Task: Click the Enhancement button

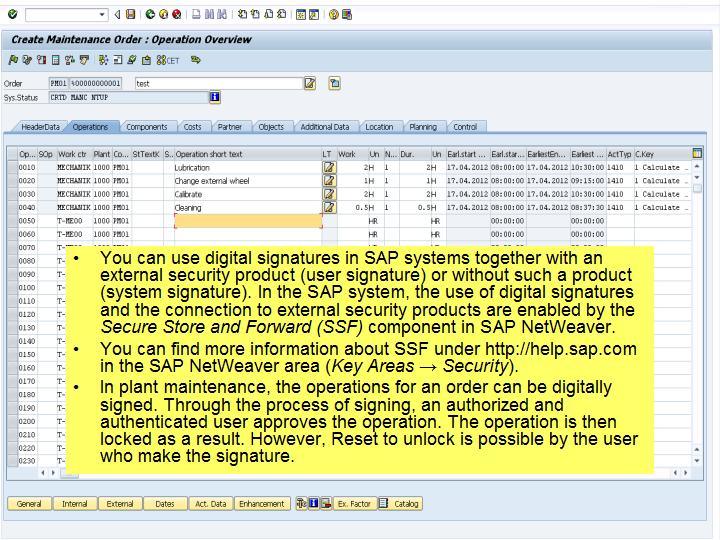Action: (262, 504)
